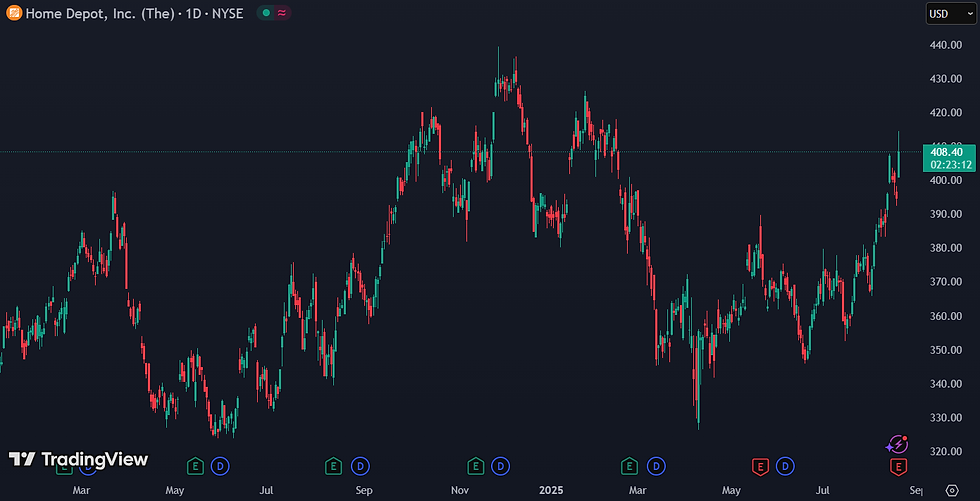Click the dividend marker right of 2025 Mar label
This screenshot has height=501, width=980.
pos(656,465)
